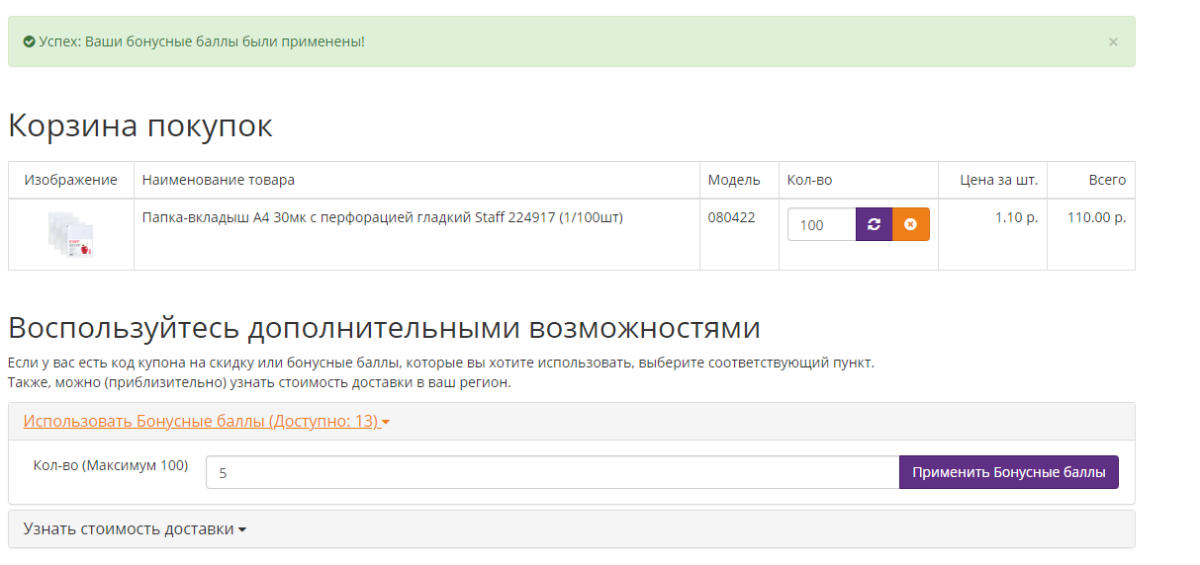Screen dimensions: 1200x565
Task: Expand the Узнать стоимость доставки section
Action: point(135,529)
